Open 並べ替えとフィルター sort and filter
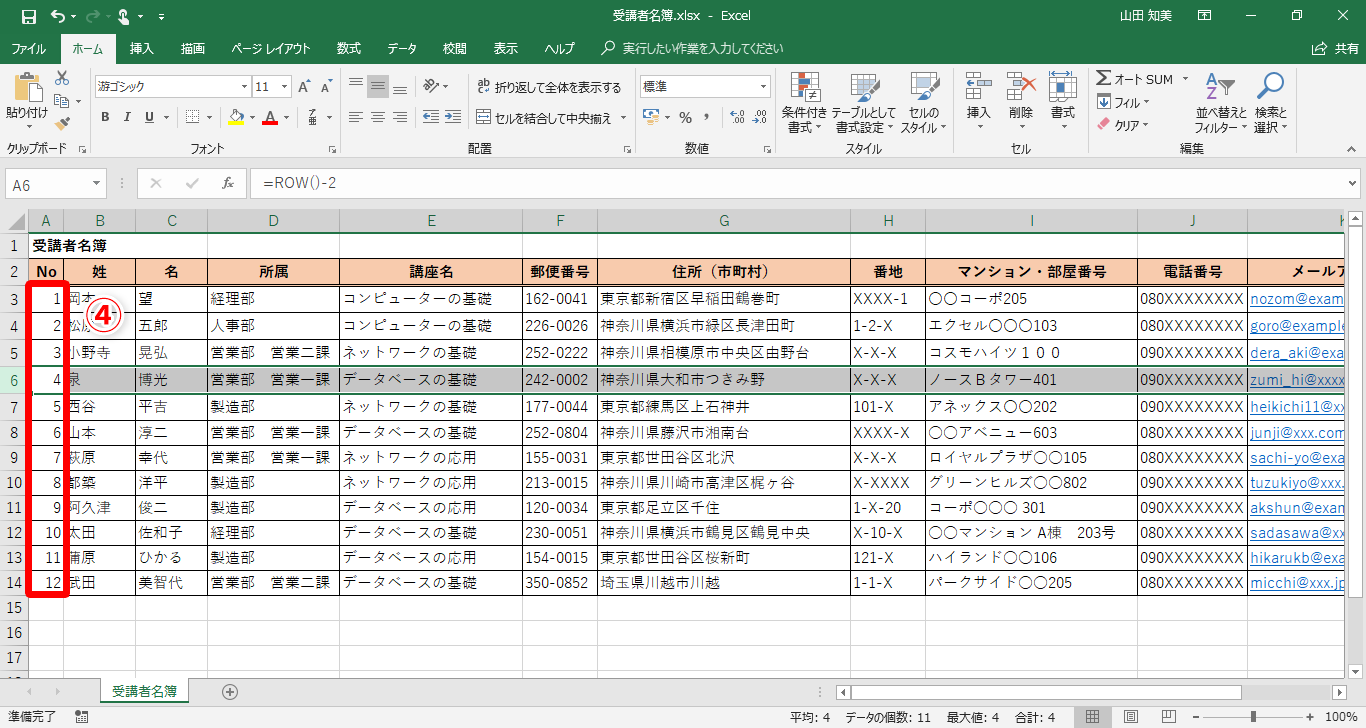 coord(1220,103)
